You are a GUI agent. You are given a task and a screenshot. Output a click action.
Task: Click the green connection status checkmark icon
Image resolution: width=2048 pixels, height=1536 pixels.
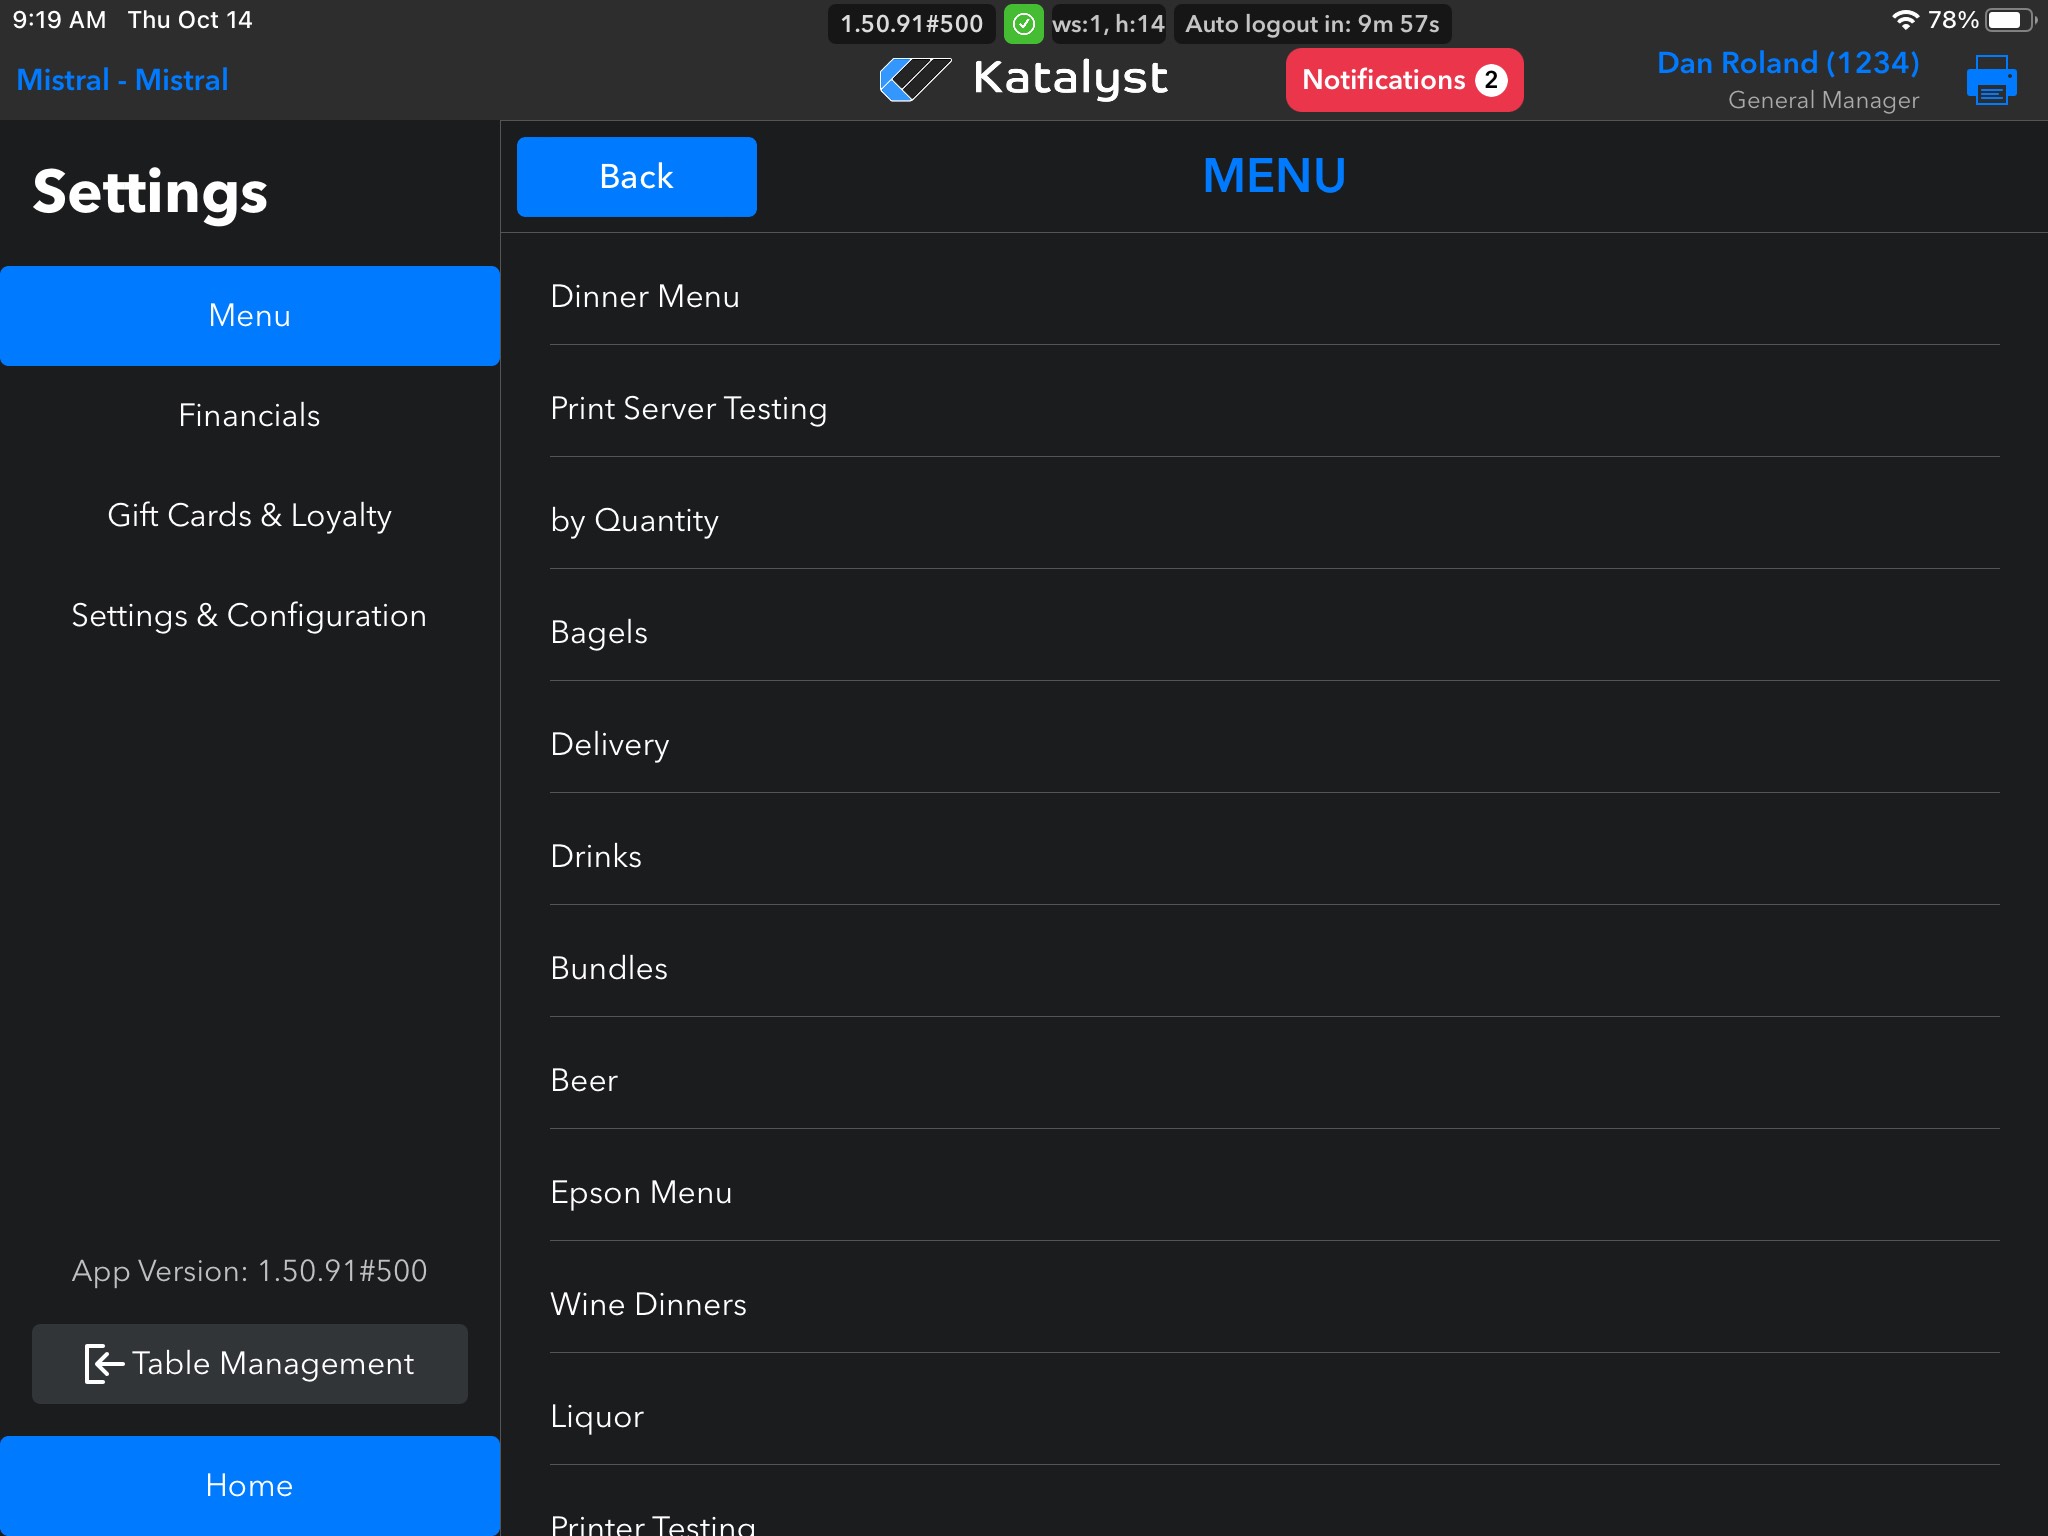click(x=1023, y=24)
